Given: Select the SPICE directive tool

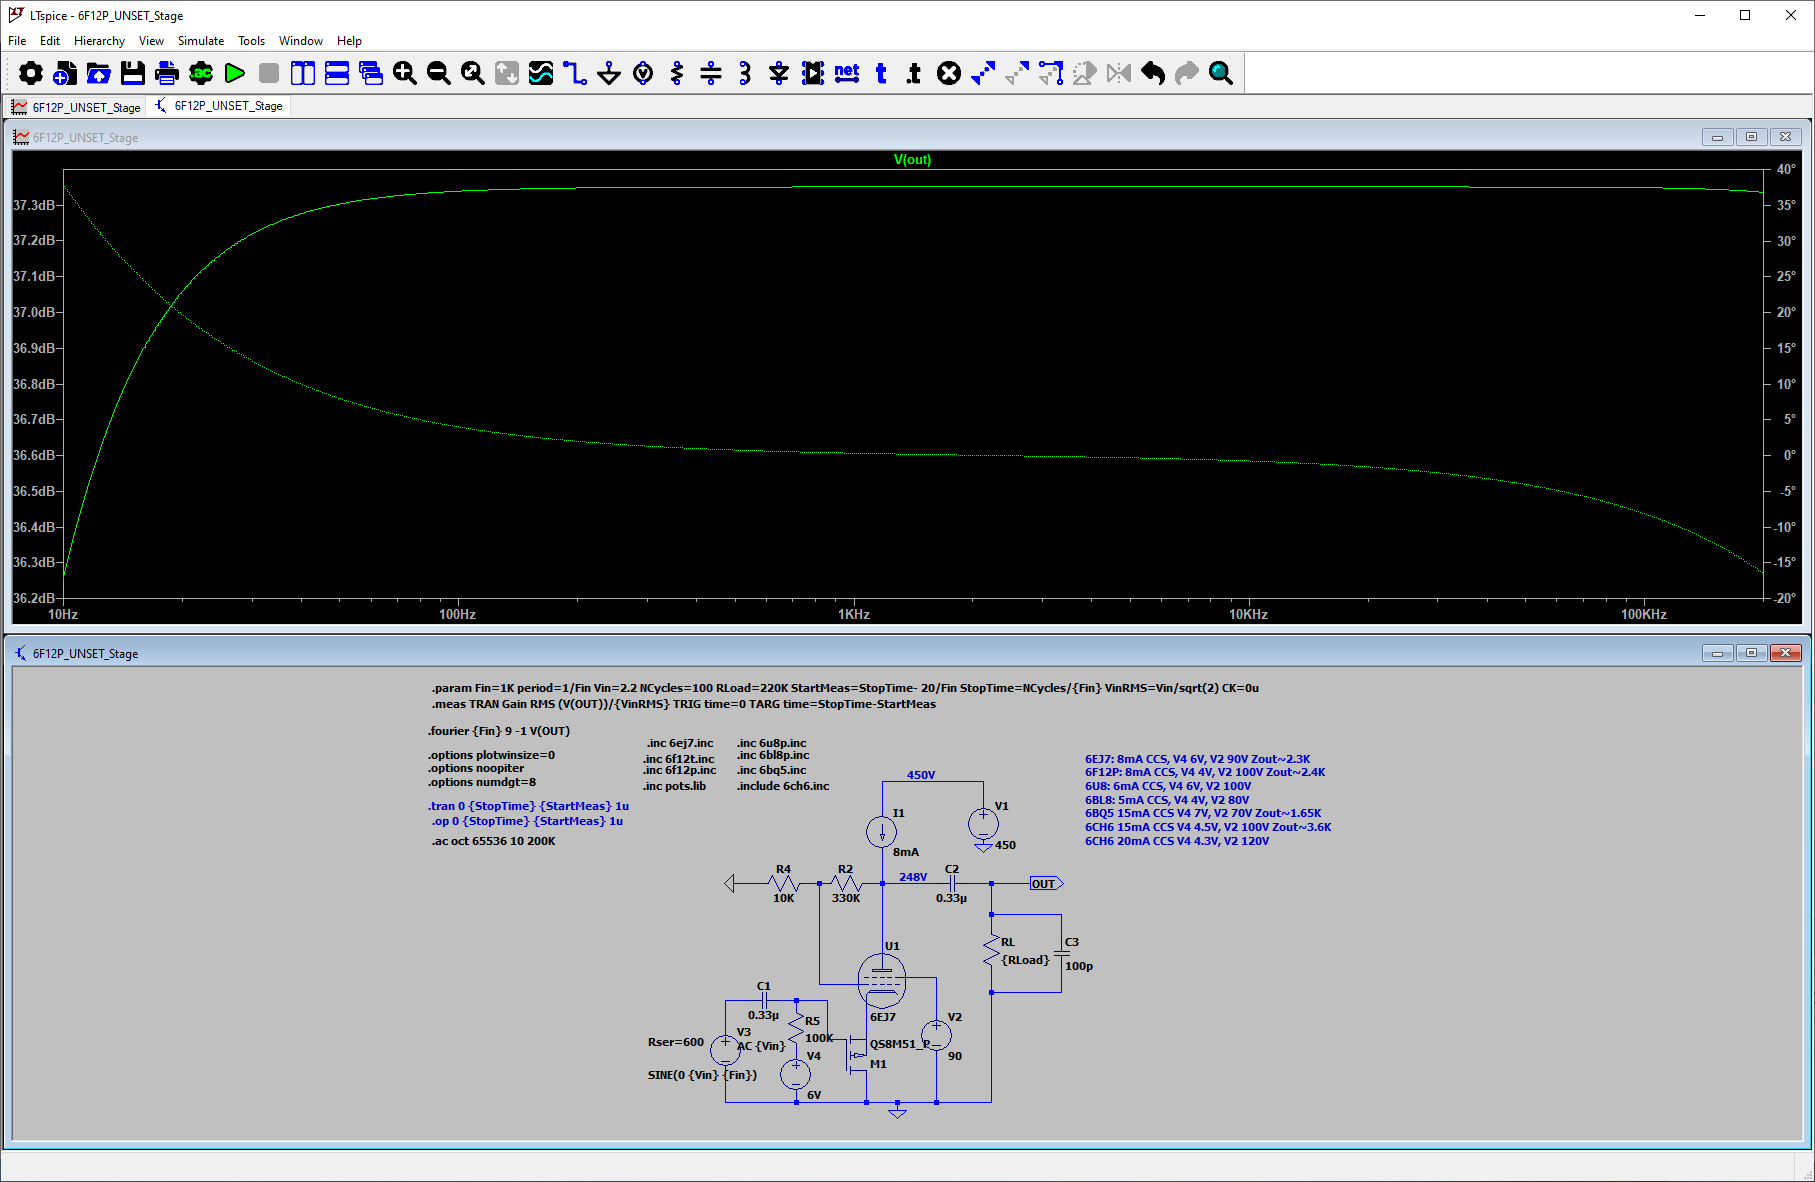Looking at the screenshot, I should pyautogui.click(x=915, y=73).
